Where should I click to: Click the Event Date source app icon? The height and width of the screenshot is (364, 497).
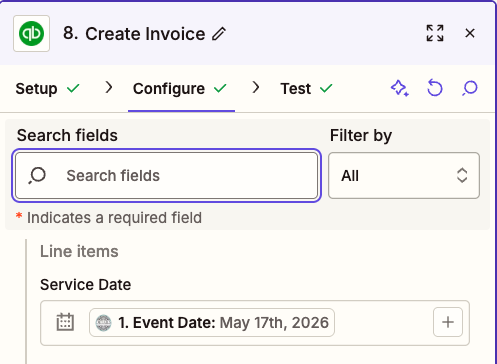[x=104, y=323]
